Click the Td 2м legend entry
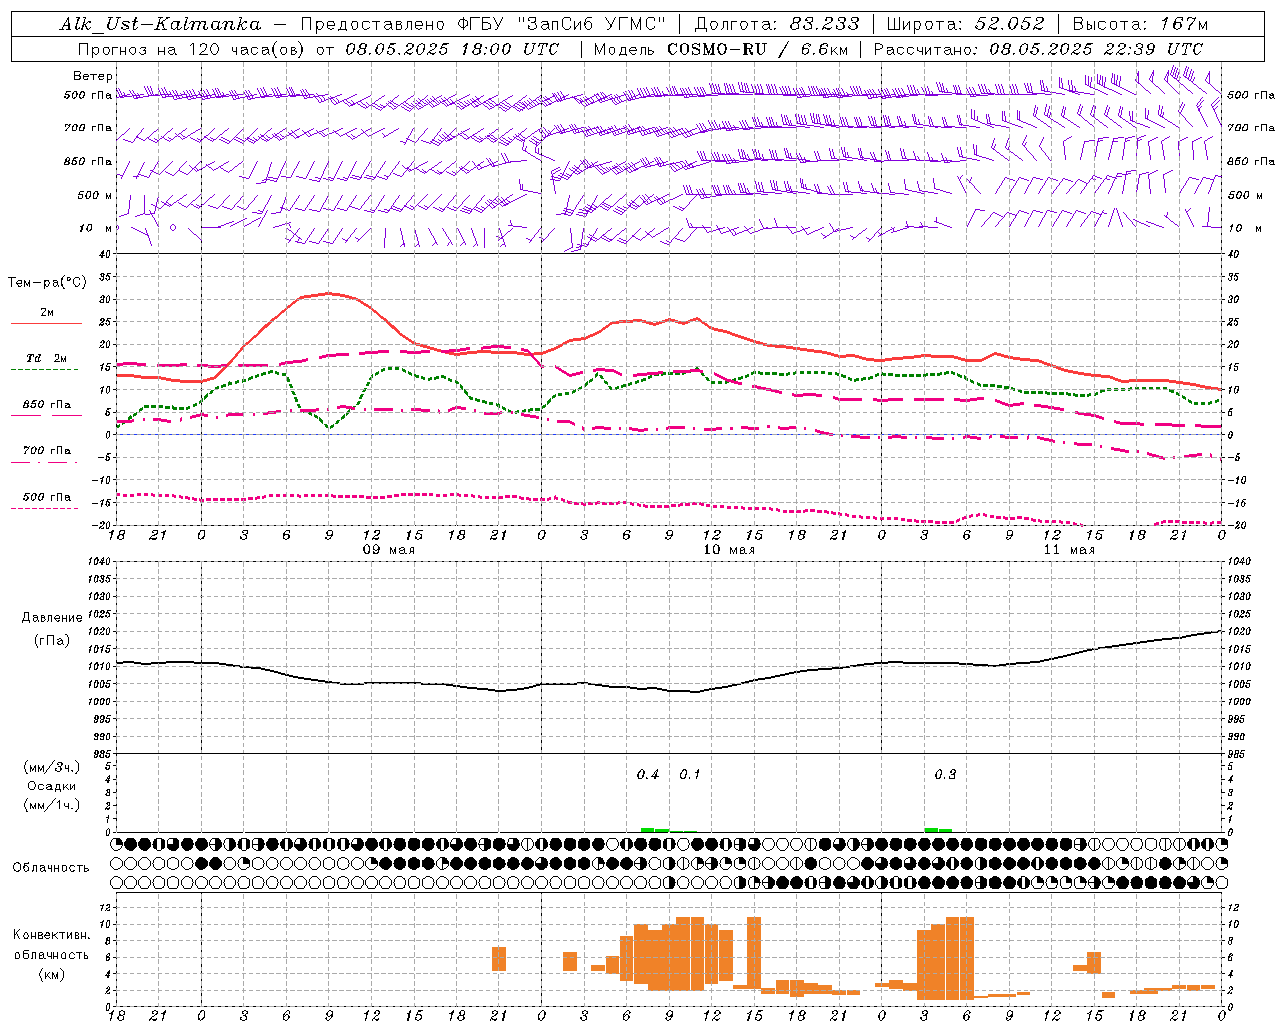Screen dimensions: 1280x1024 pyautogui.click(x=46, y=358)
